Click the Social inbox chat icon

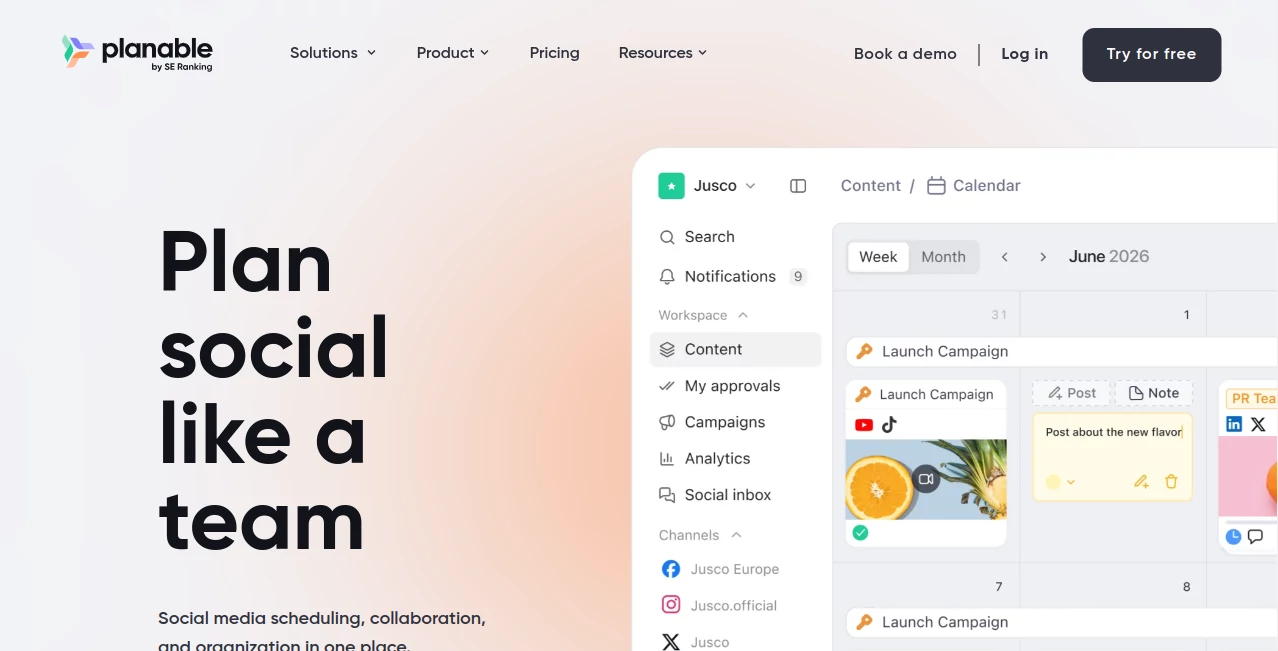[x=667, y=495]
